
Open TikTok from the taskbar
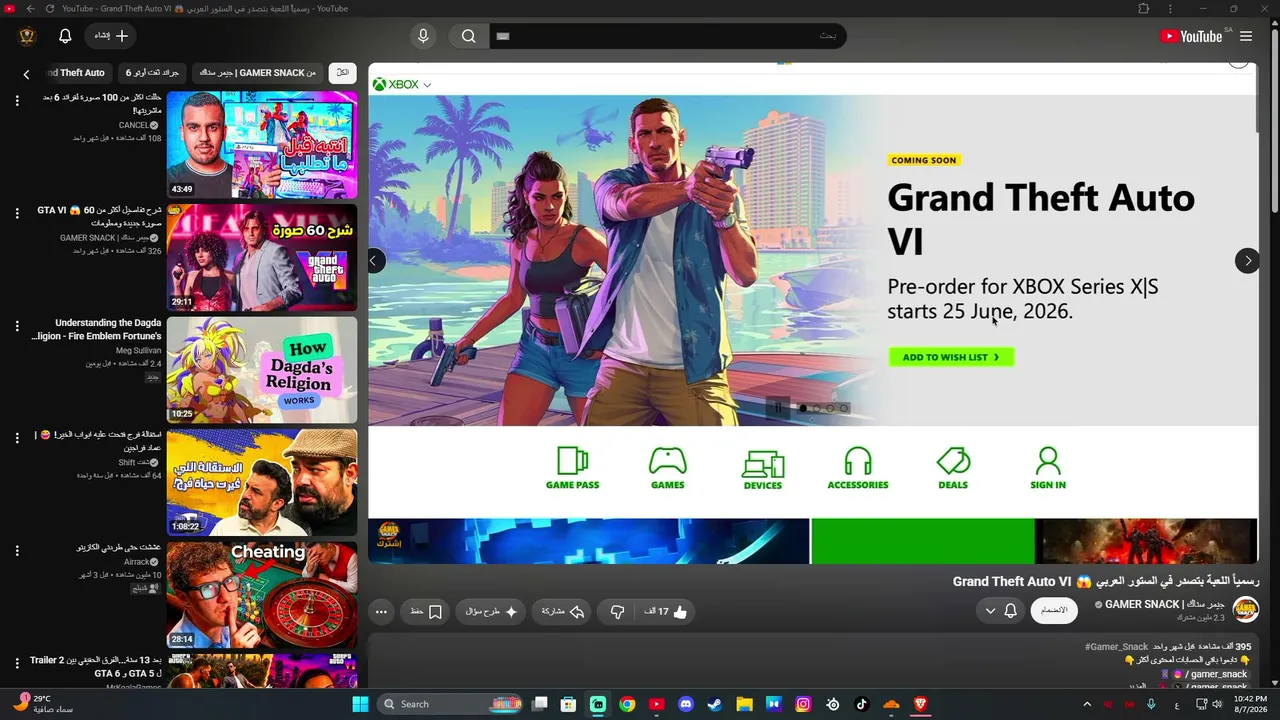[x=862, y=704]
